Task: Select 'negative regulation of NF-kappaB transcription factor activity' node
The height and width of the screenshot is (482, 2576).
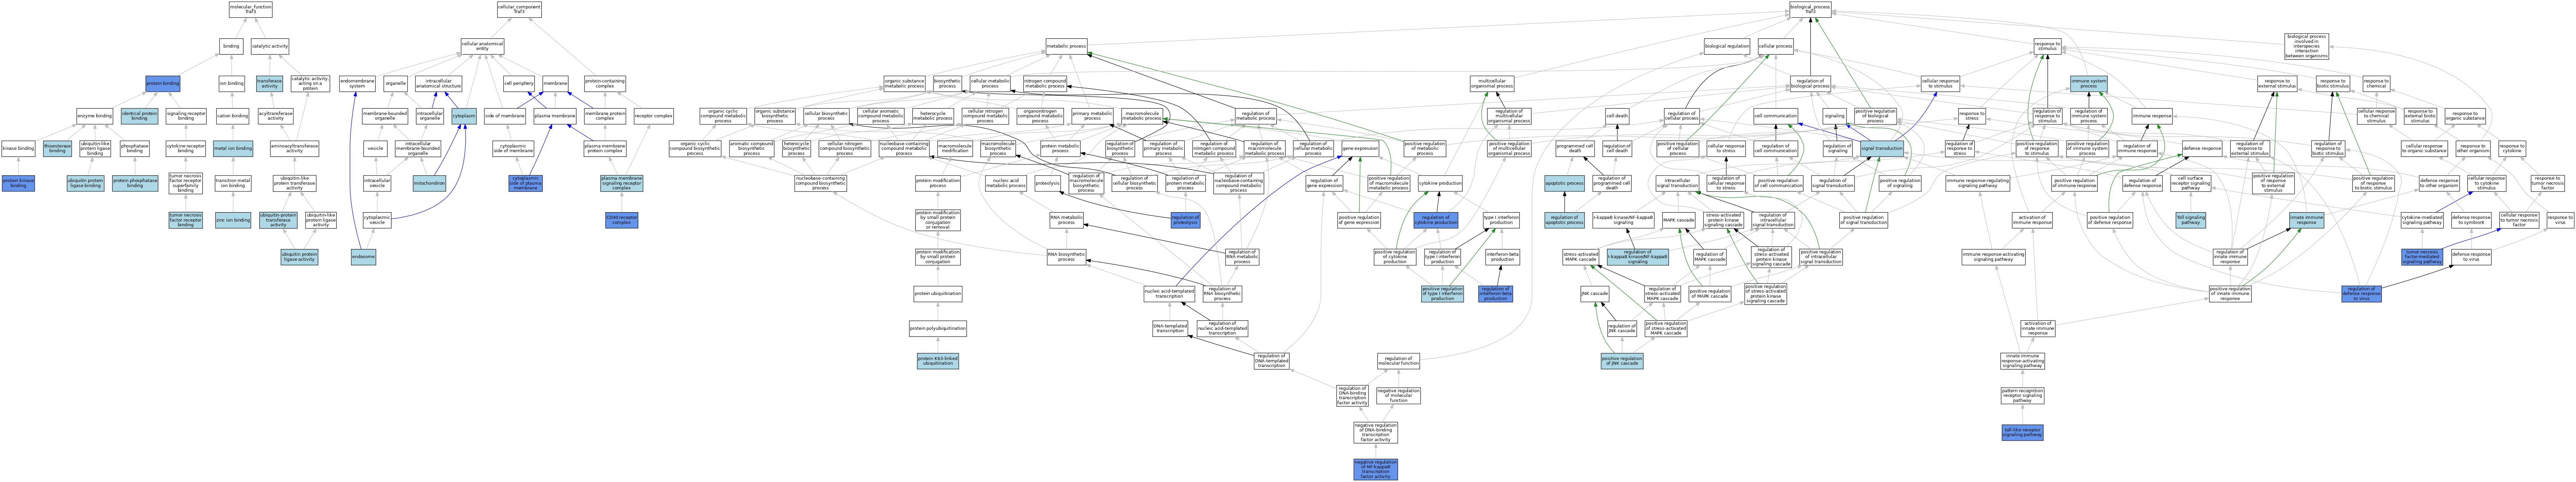Action: coord(1375,469)
